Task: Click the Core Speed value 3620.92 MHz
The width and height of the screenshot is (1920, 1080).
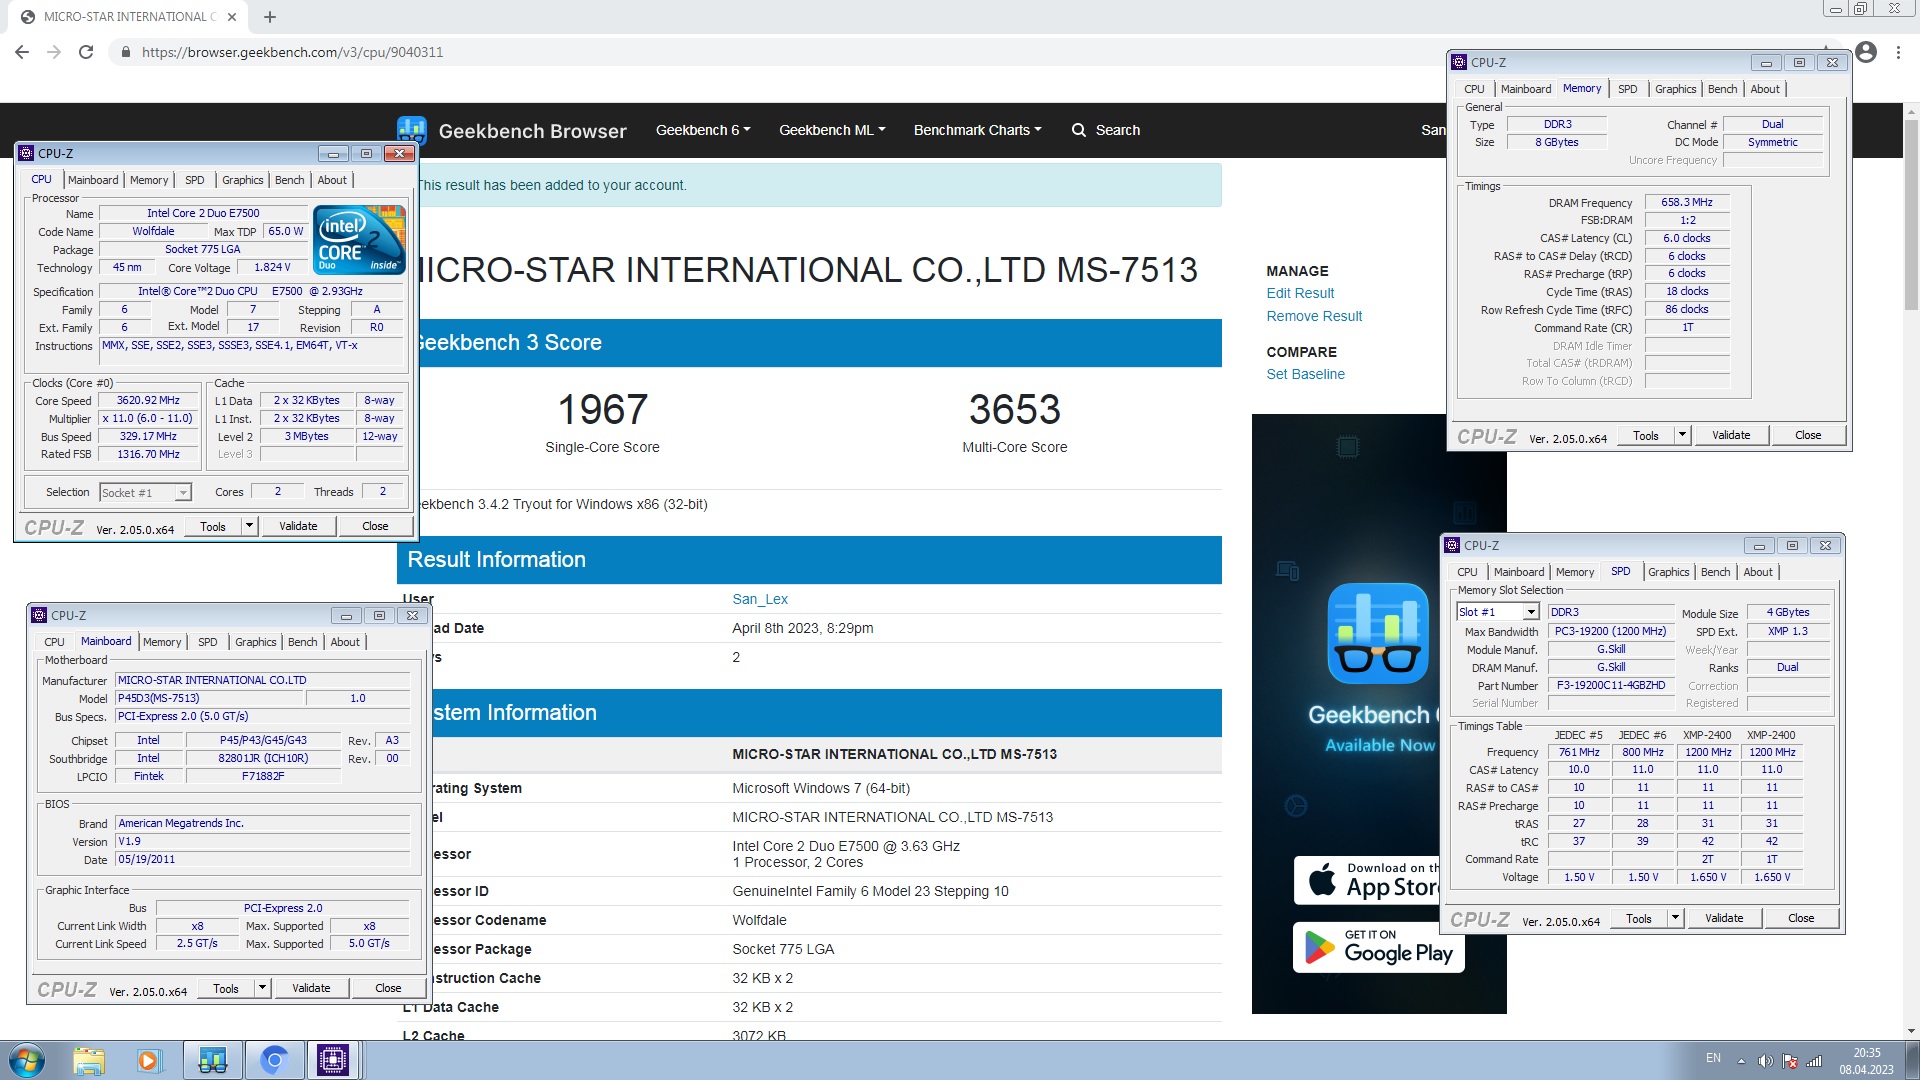Action: tap(148, 400)
